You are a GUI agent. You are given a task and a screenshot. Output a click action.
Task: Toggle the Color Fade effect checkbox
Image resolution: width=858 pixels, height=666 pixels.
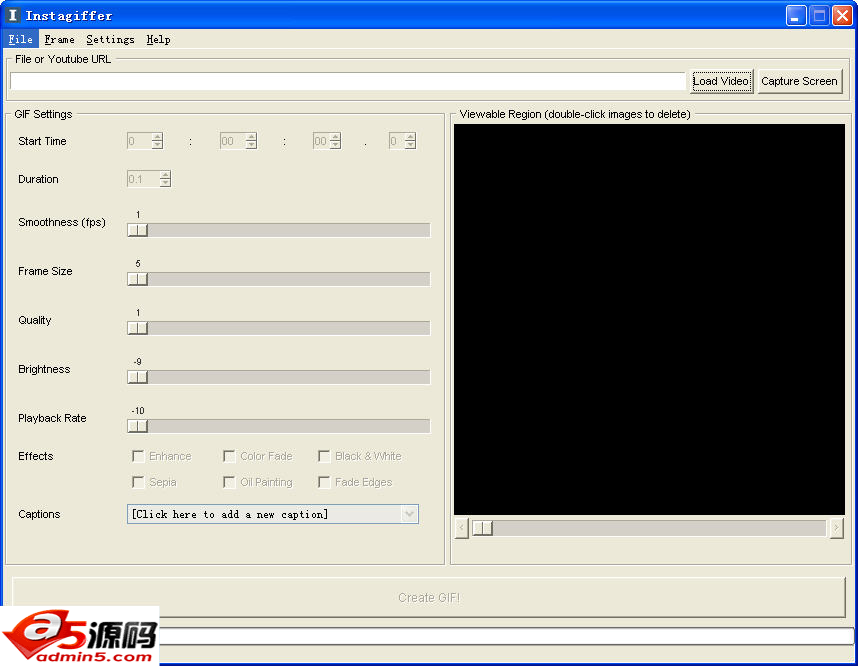(229, 456)
